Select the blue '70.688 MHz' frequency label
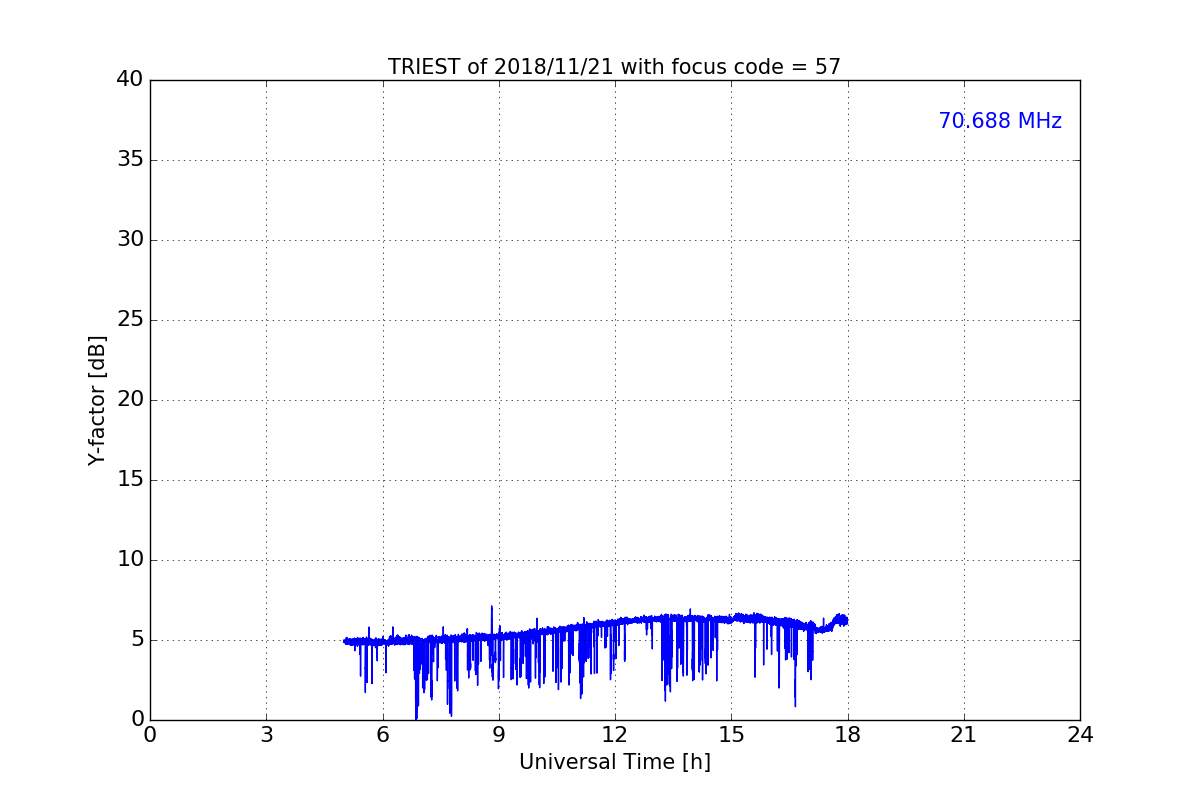Viewport: 1200px width, 800px height. 1000,121
